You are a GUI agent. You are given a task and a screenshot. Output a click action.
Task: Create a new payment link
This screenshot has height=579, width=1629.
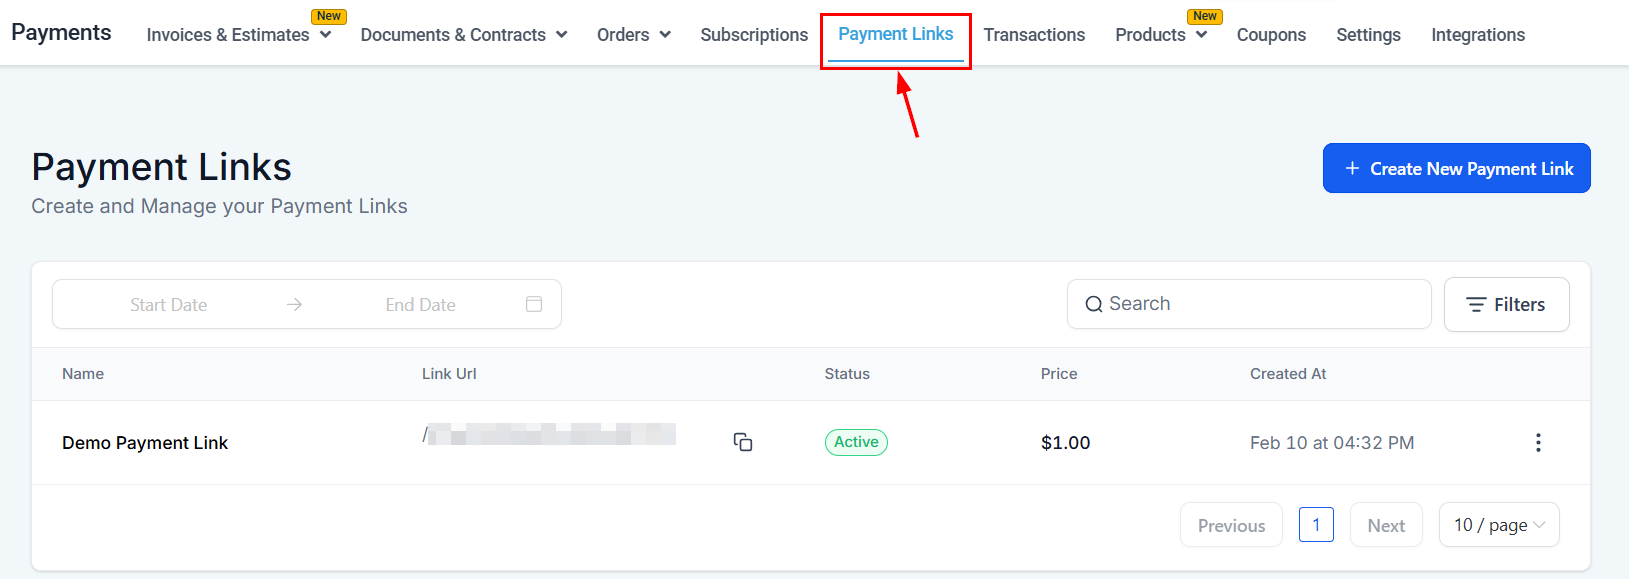point(1456,168)
